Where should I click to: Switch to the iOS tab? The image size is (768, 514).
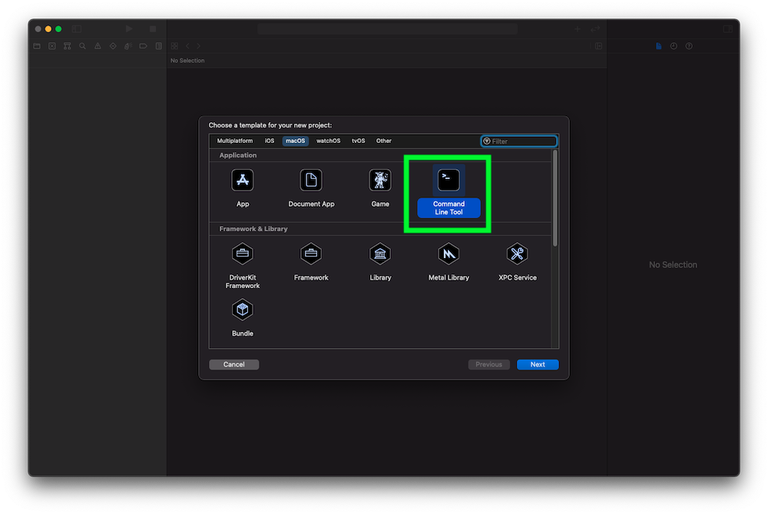tap(269, 141)
